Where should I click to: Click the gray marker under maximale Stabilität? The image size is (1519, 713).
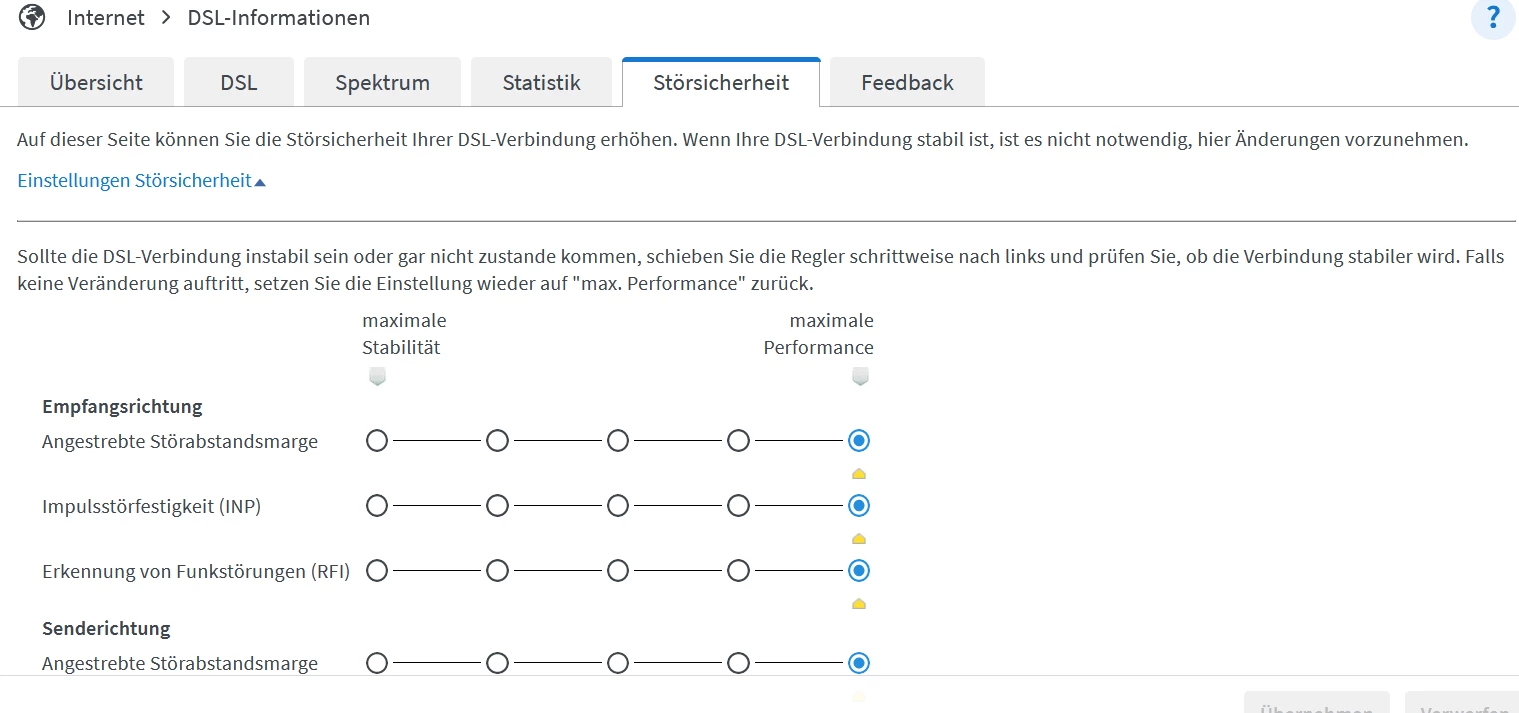coord(377,377)
